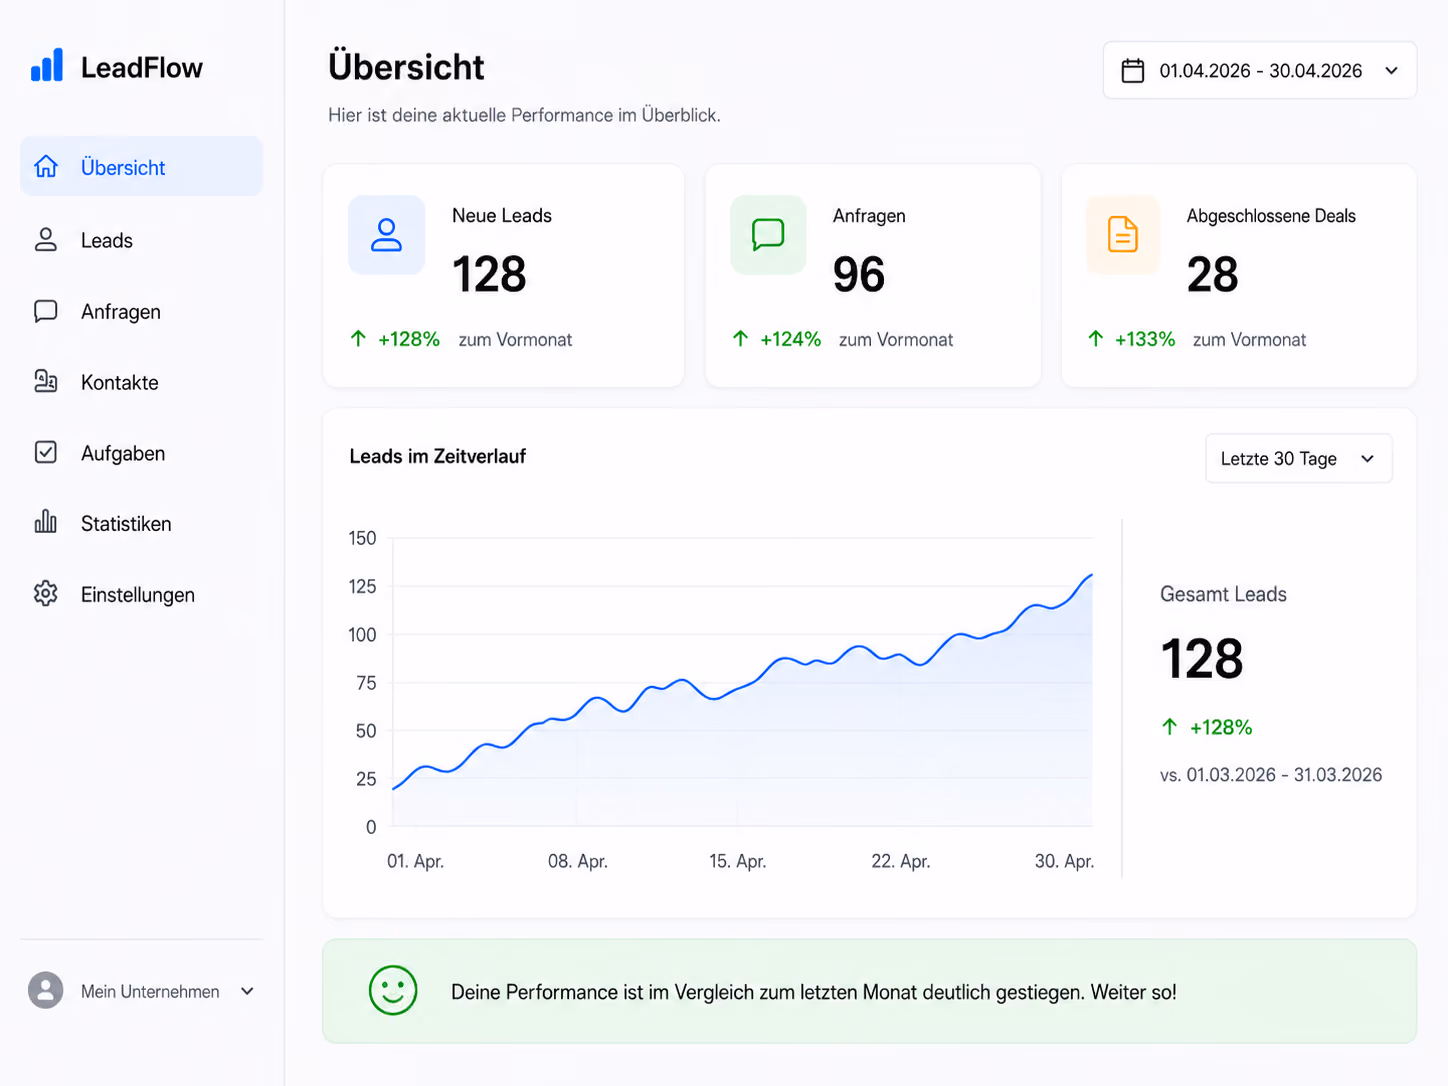This screenshot has width=1448, height=1086.
Task: Click the speech bubble icon beside Anfragen in sidebar
Action: pos(46,311)
